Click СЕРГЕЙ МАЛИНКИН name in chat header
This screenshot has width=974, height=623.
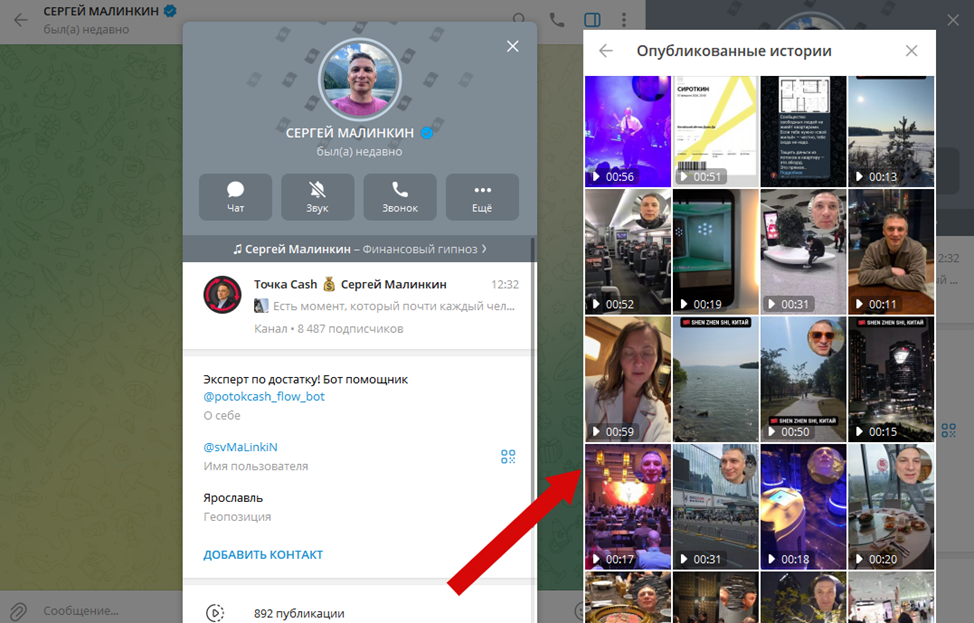101,11
